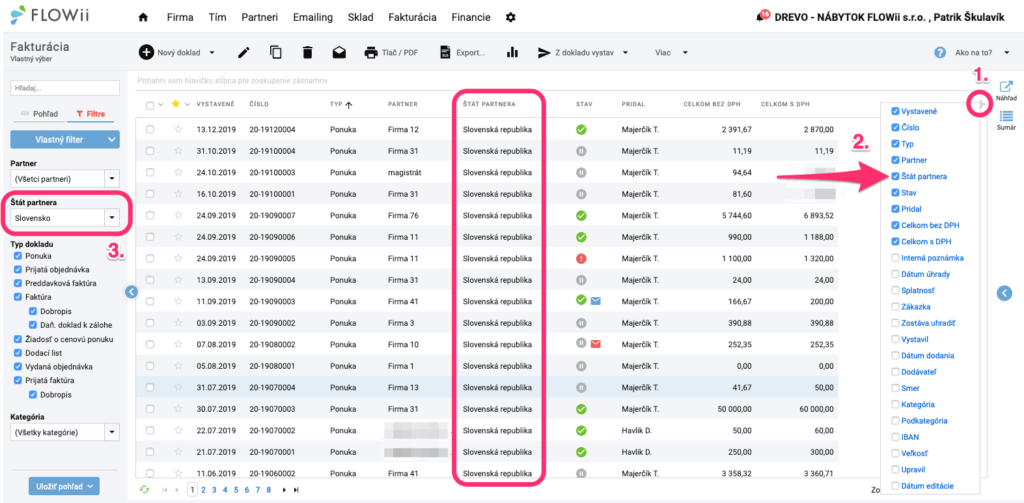Click the copy document icon
The width and height of the screenshot is (1024, 503).
276,53
